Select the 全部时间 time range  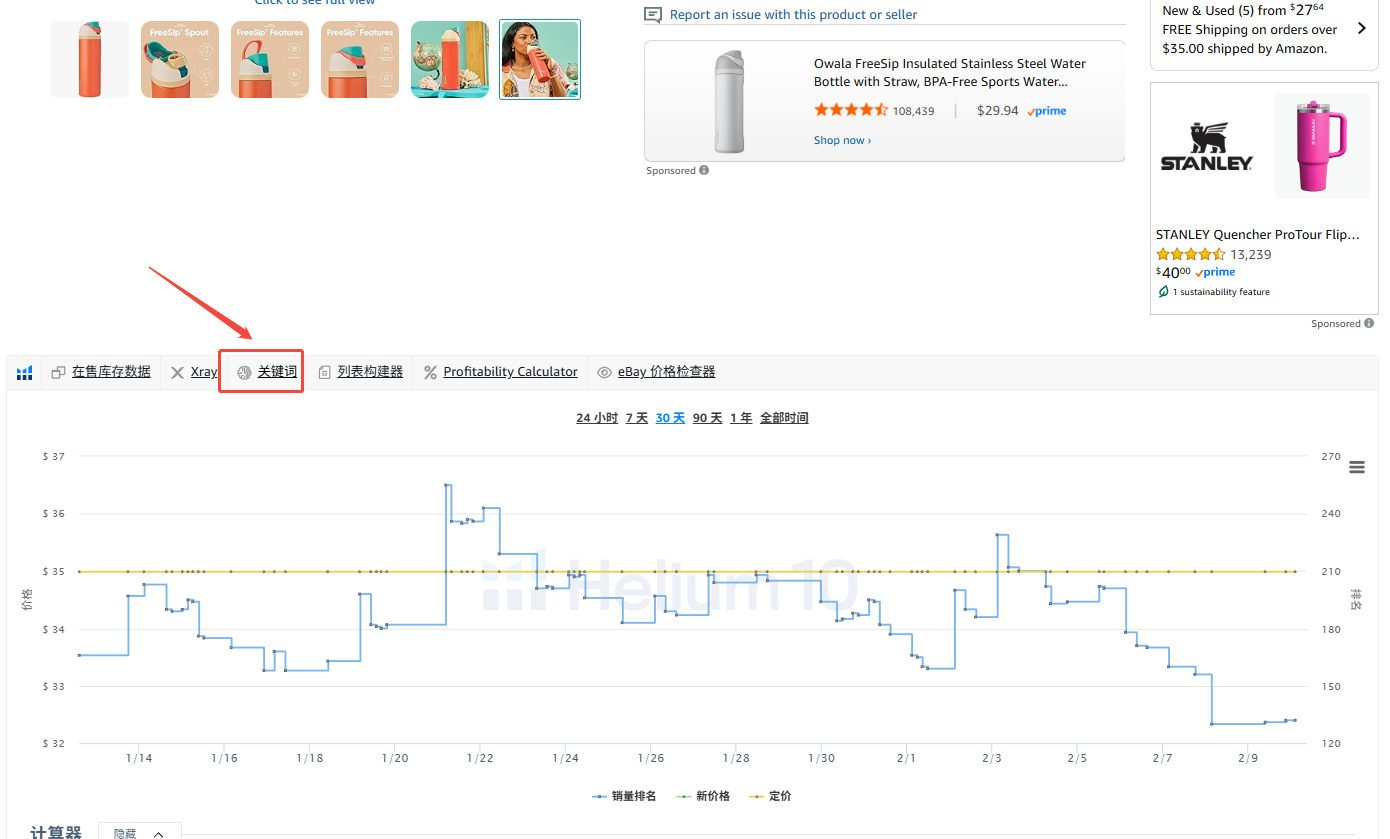click(784, 418)
